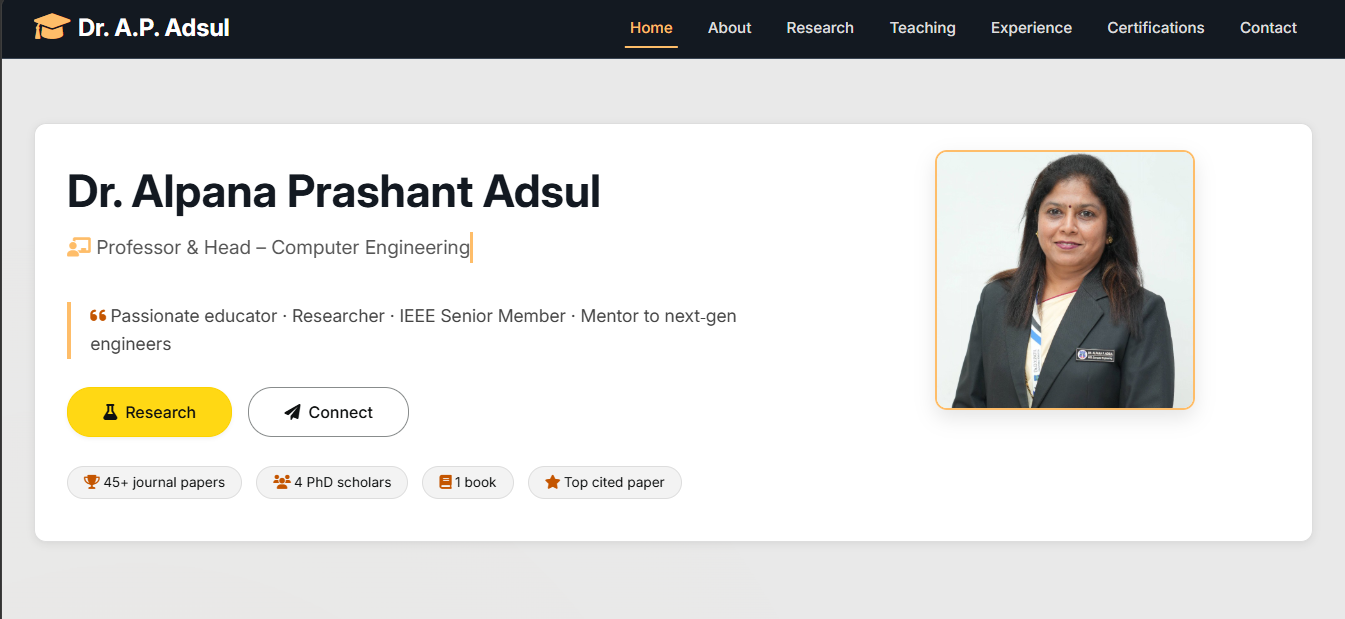Click the Dr. A.P. Adsul brand text
Screen dimensions: 1345x619
[x=154, y=28]
